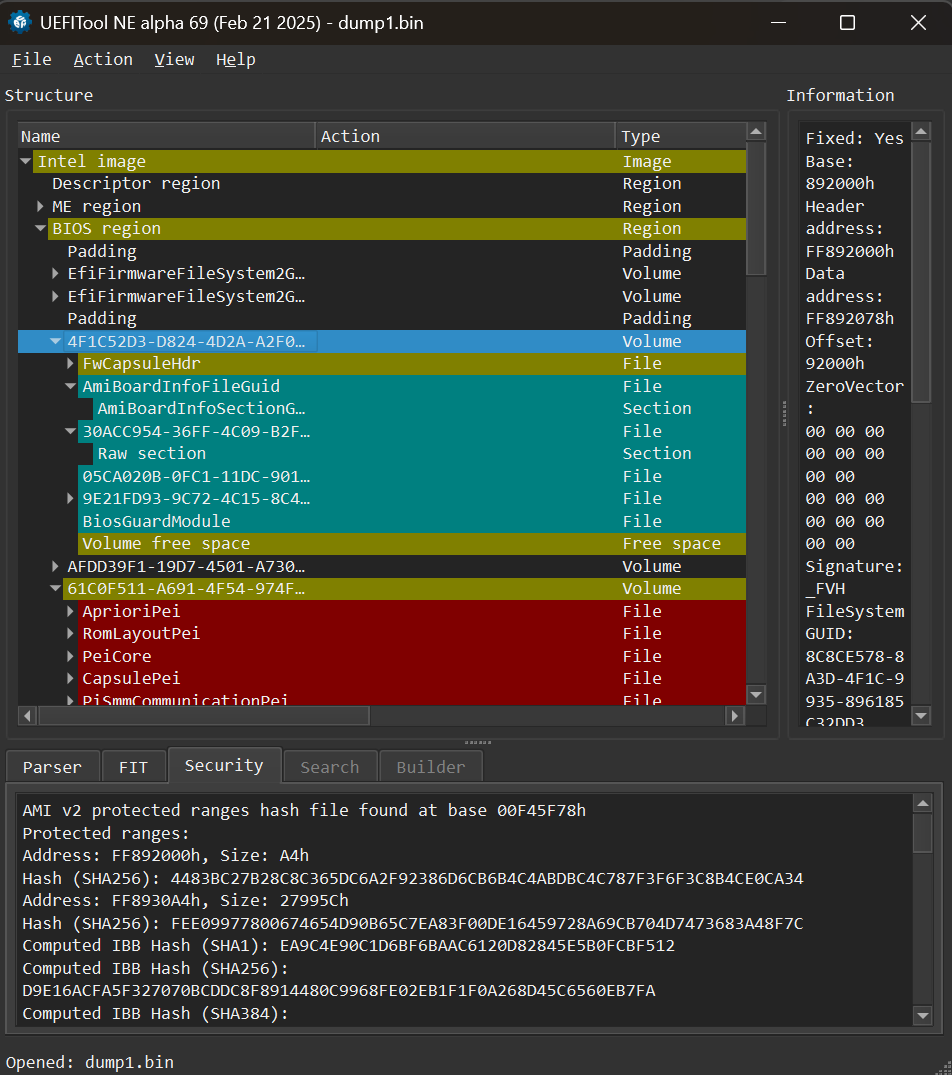This screenshot has height=1075, width=952.
Task: Open the View menu
Action: coord(174,60)
